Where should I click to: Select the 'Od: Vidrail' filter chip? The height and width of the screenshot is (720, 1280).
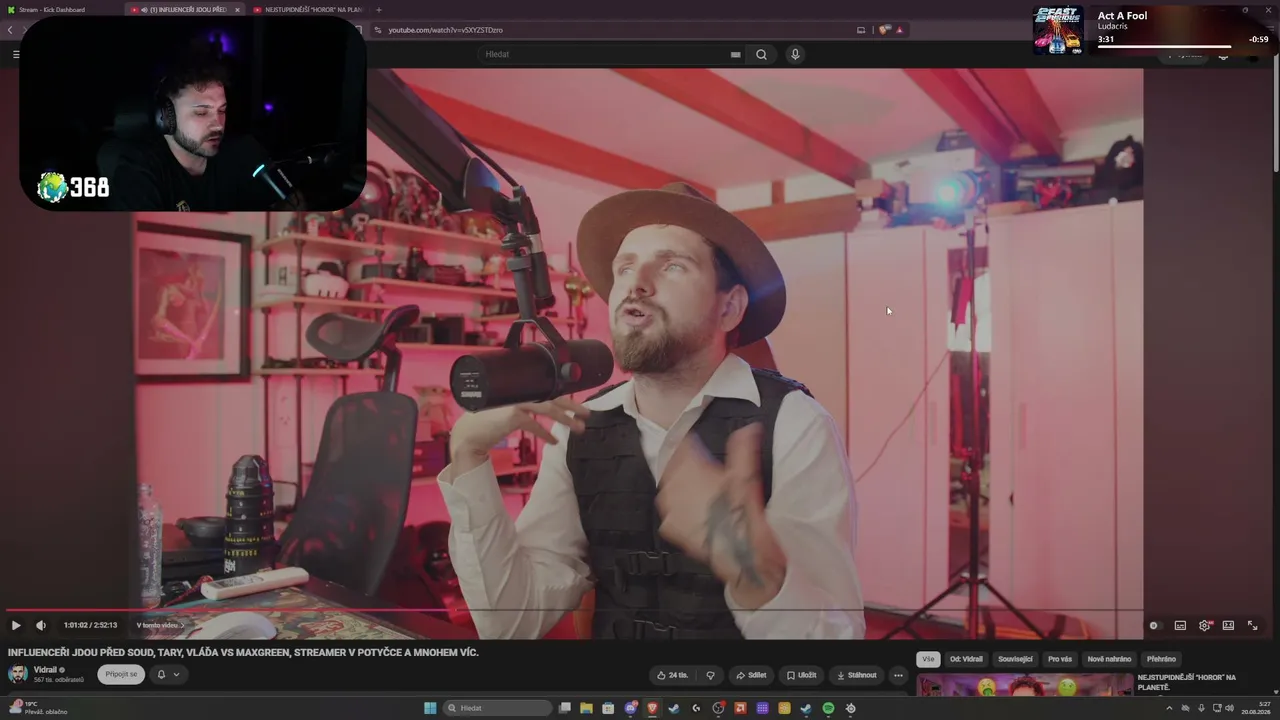pos(966,659)
